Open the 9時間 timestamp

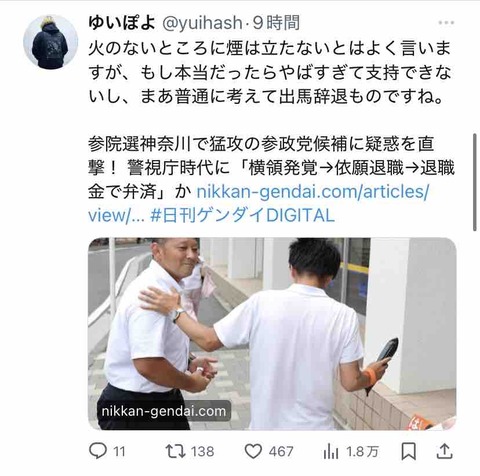click(276, 23)
